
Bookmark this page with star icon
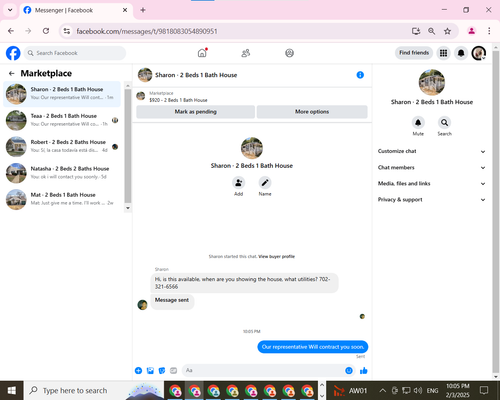click(x=447, y=31)
